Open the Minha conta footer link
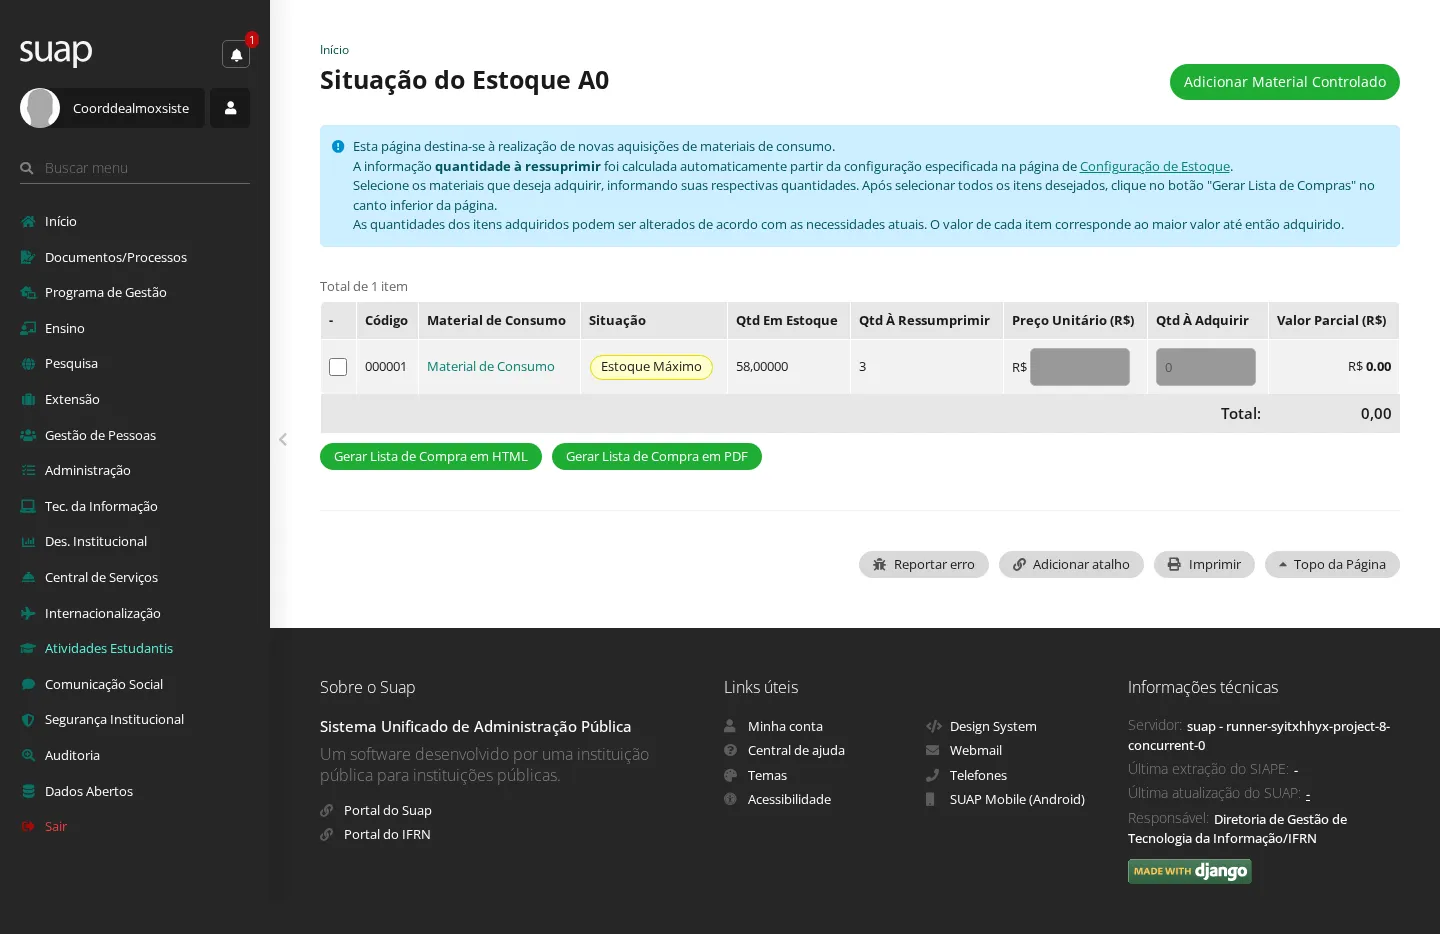The image size is (1440, 934). pos(785,726)
